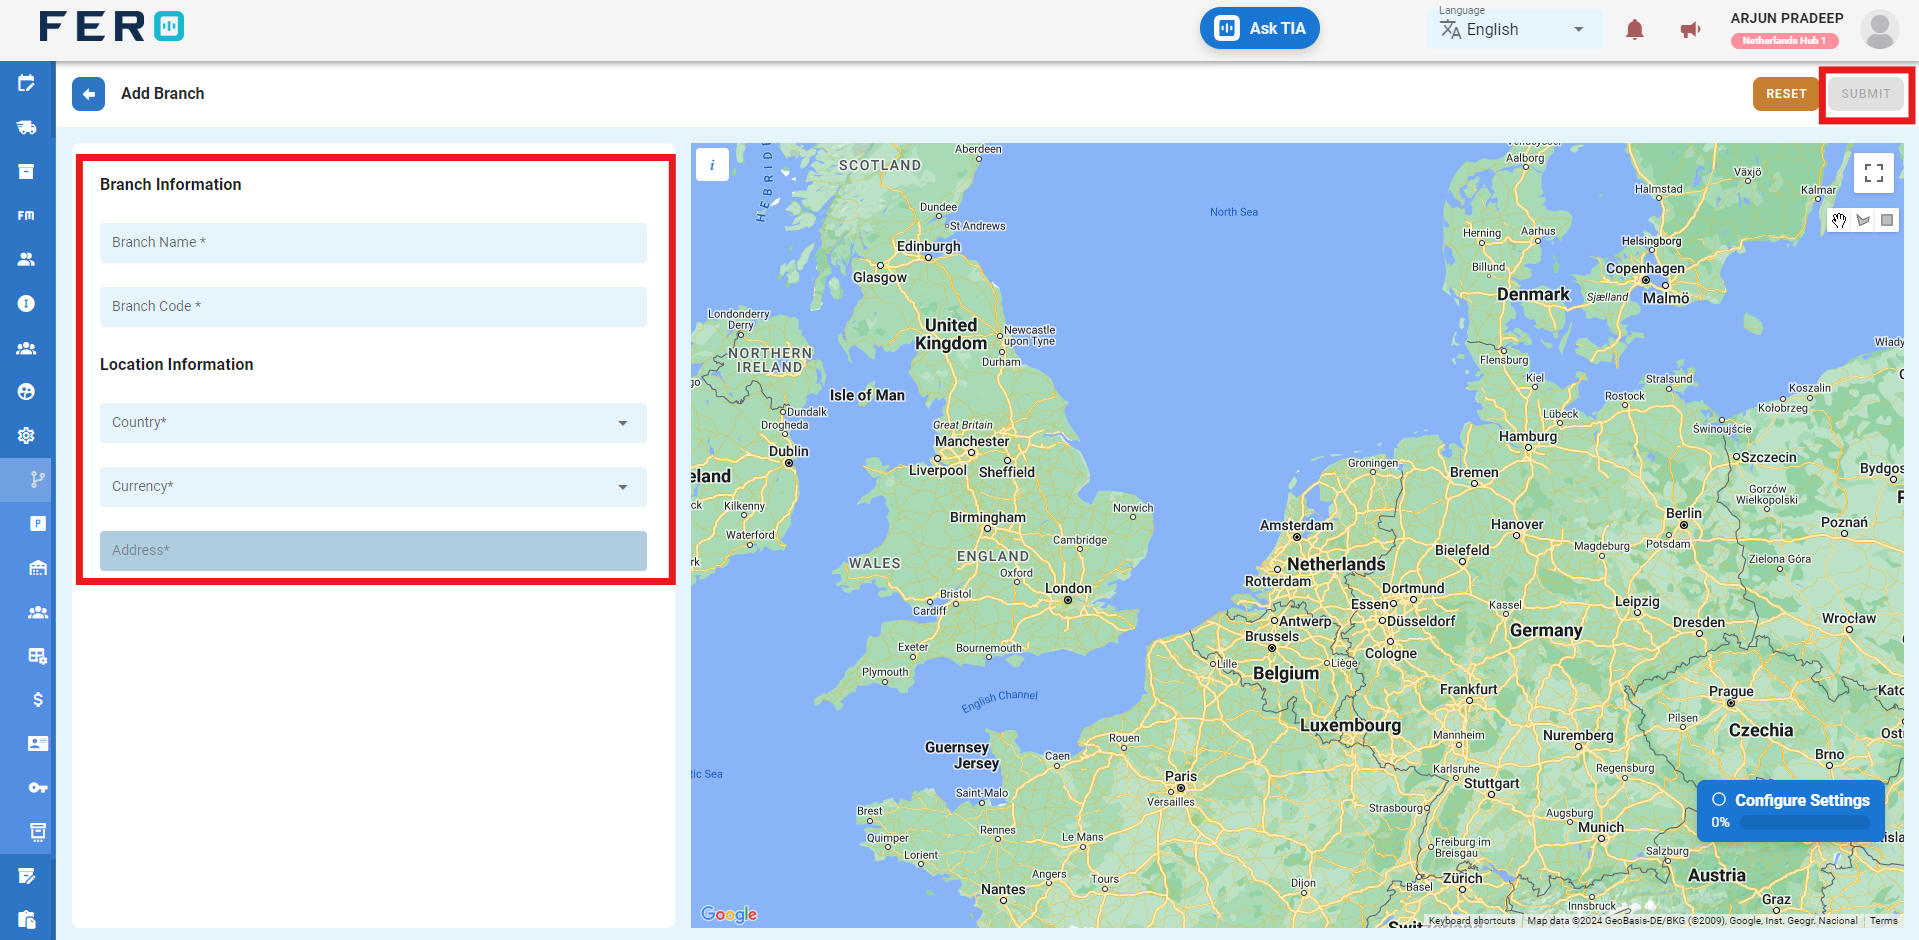Click the user avatar icon
The width and height of the screenshot is (1919, 940).
(x=1879, y=29)
